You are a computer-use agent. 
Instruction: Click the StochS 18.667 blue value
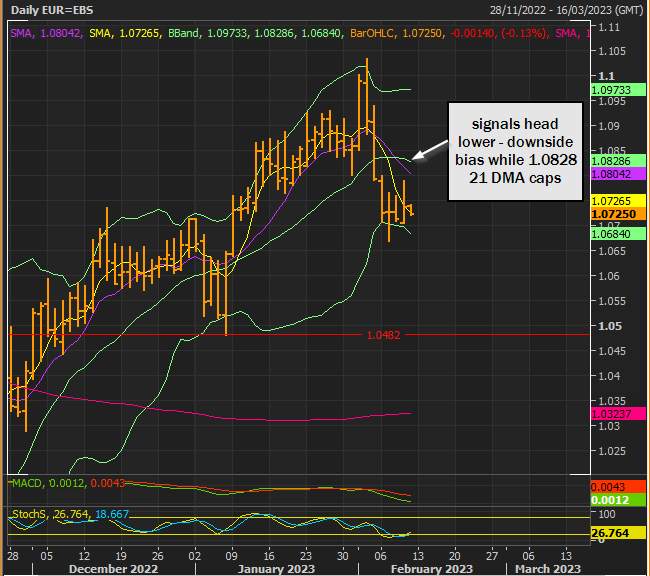(x=112, y=514)
